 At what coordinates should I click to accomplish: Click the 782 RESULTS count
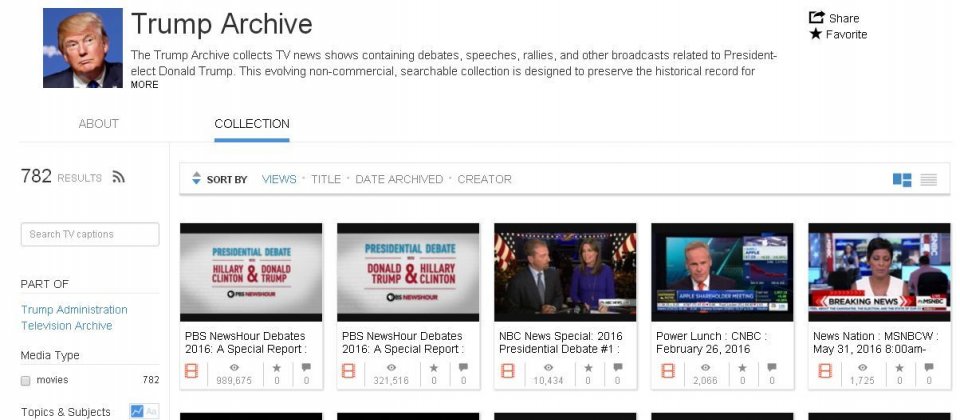(61, 176)
